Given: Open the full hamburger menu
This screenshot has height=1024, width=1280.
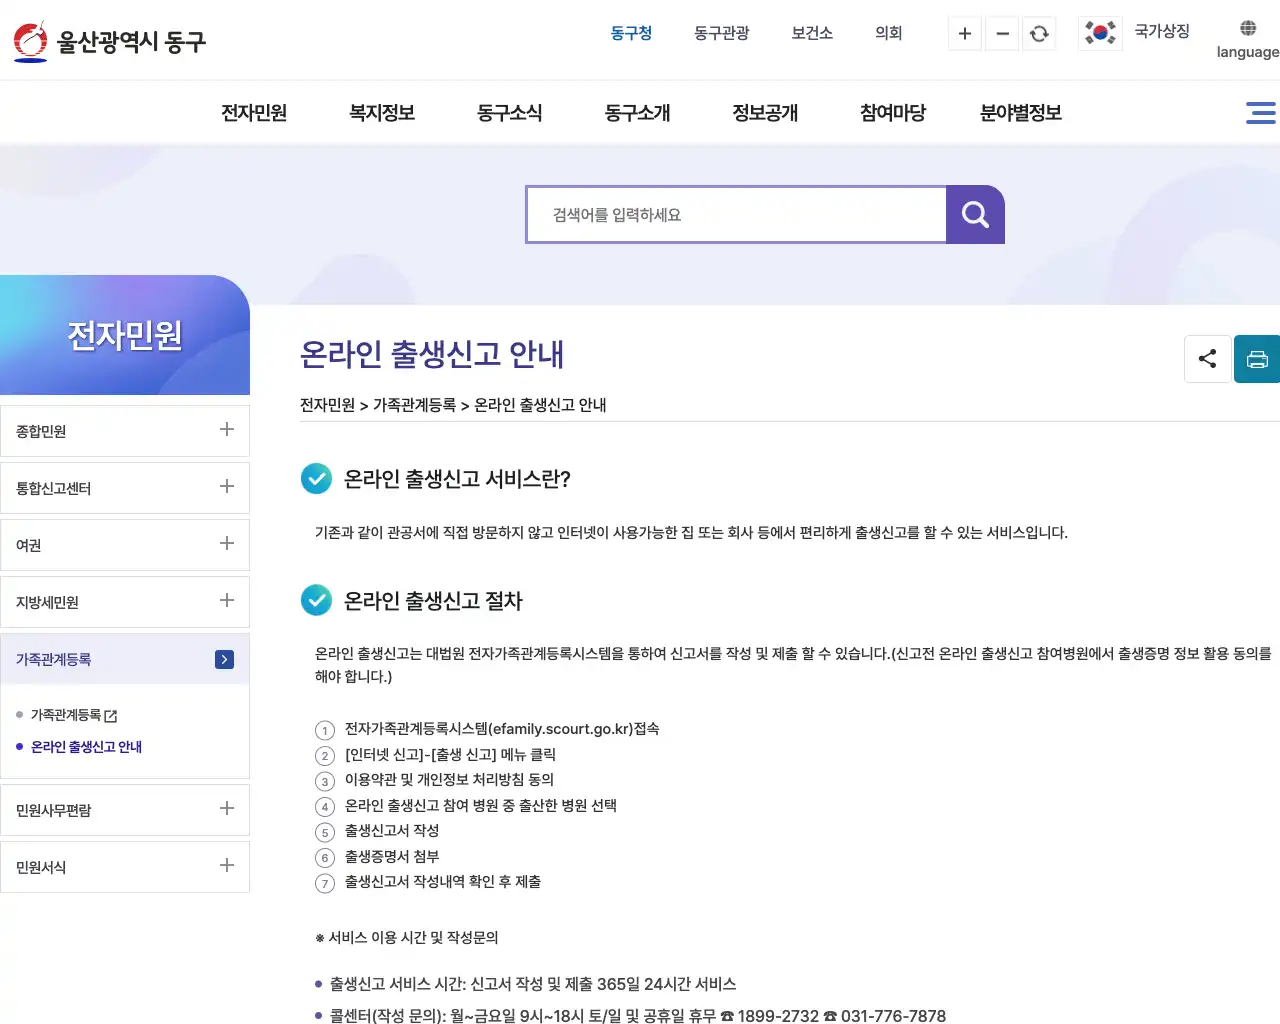Looking at the screenshot, I should [x=1260, y=113].
